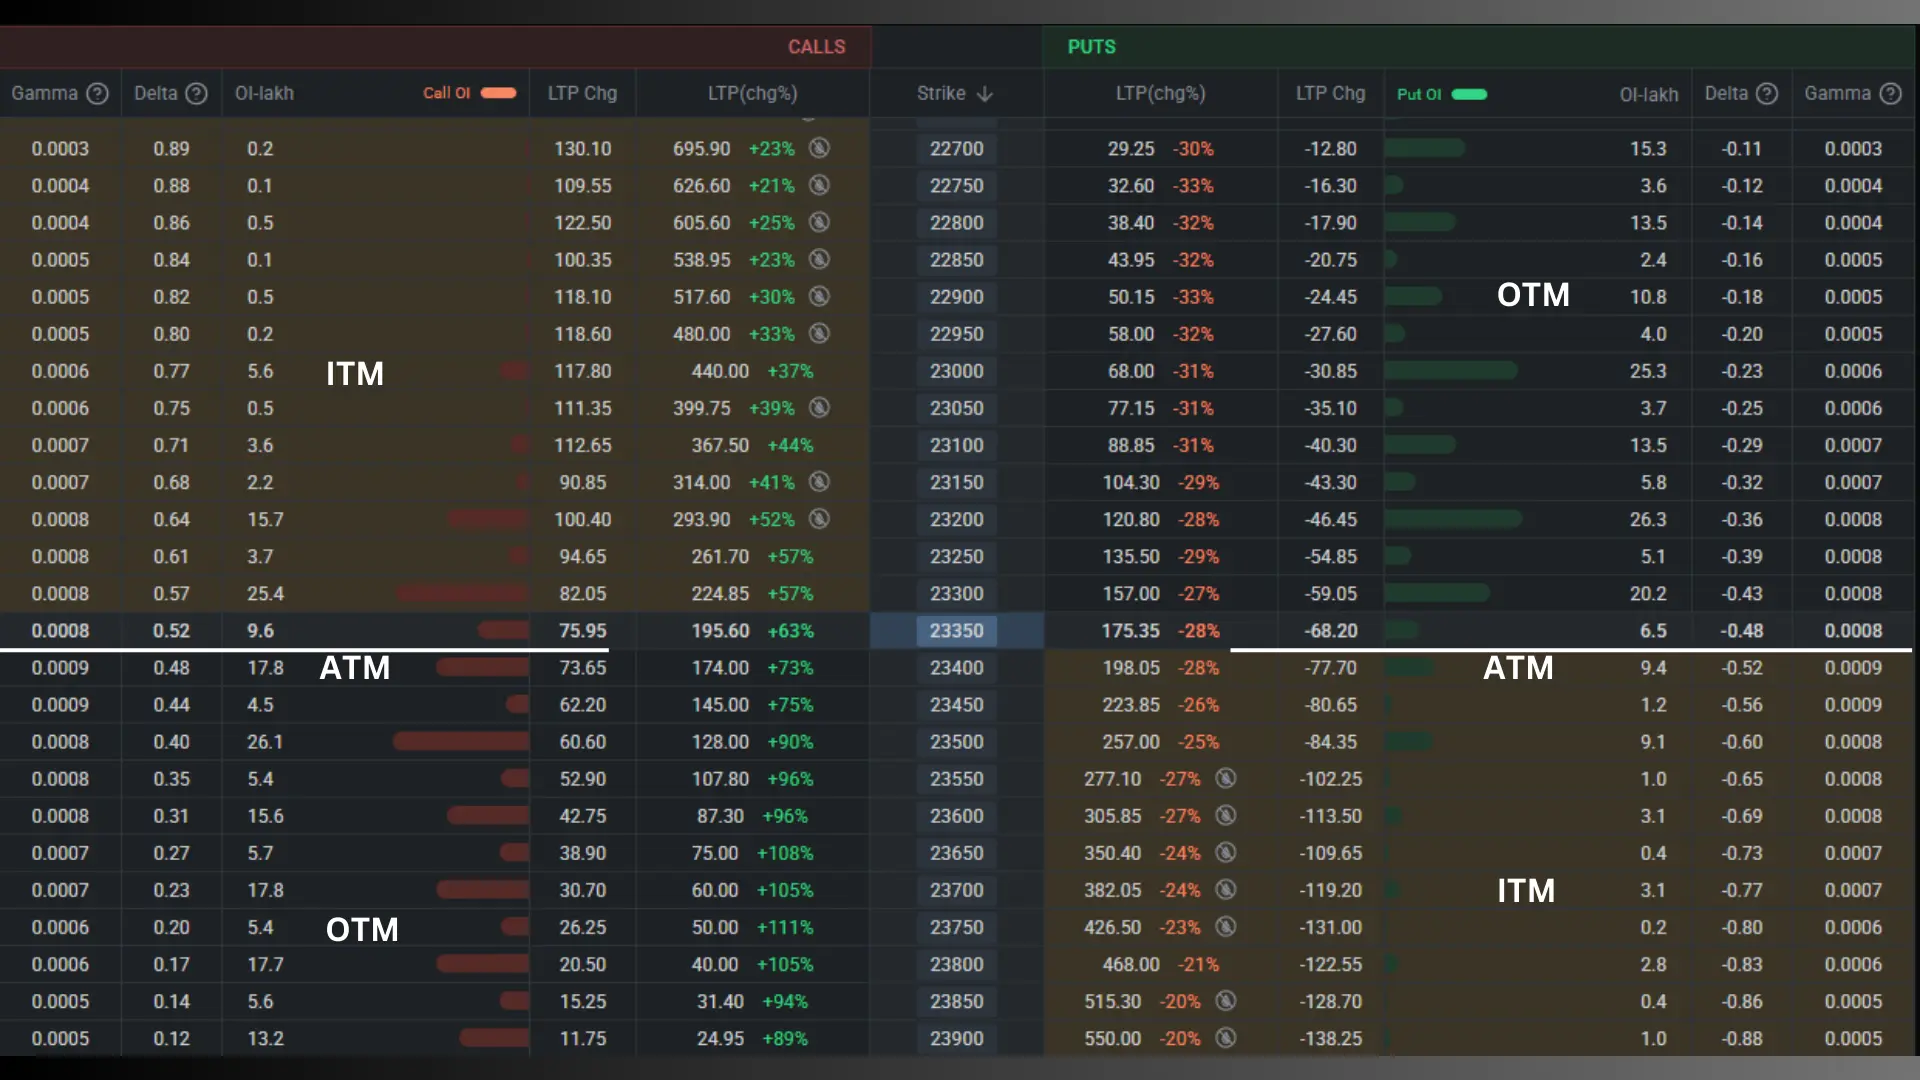The height and width of the screenshot is (1080, 1920).
Task: Open the help icon beside puts Gamma header
Action: point(1890,93)
